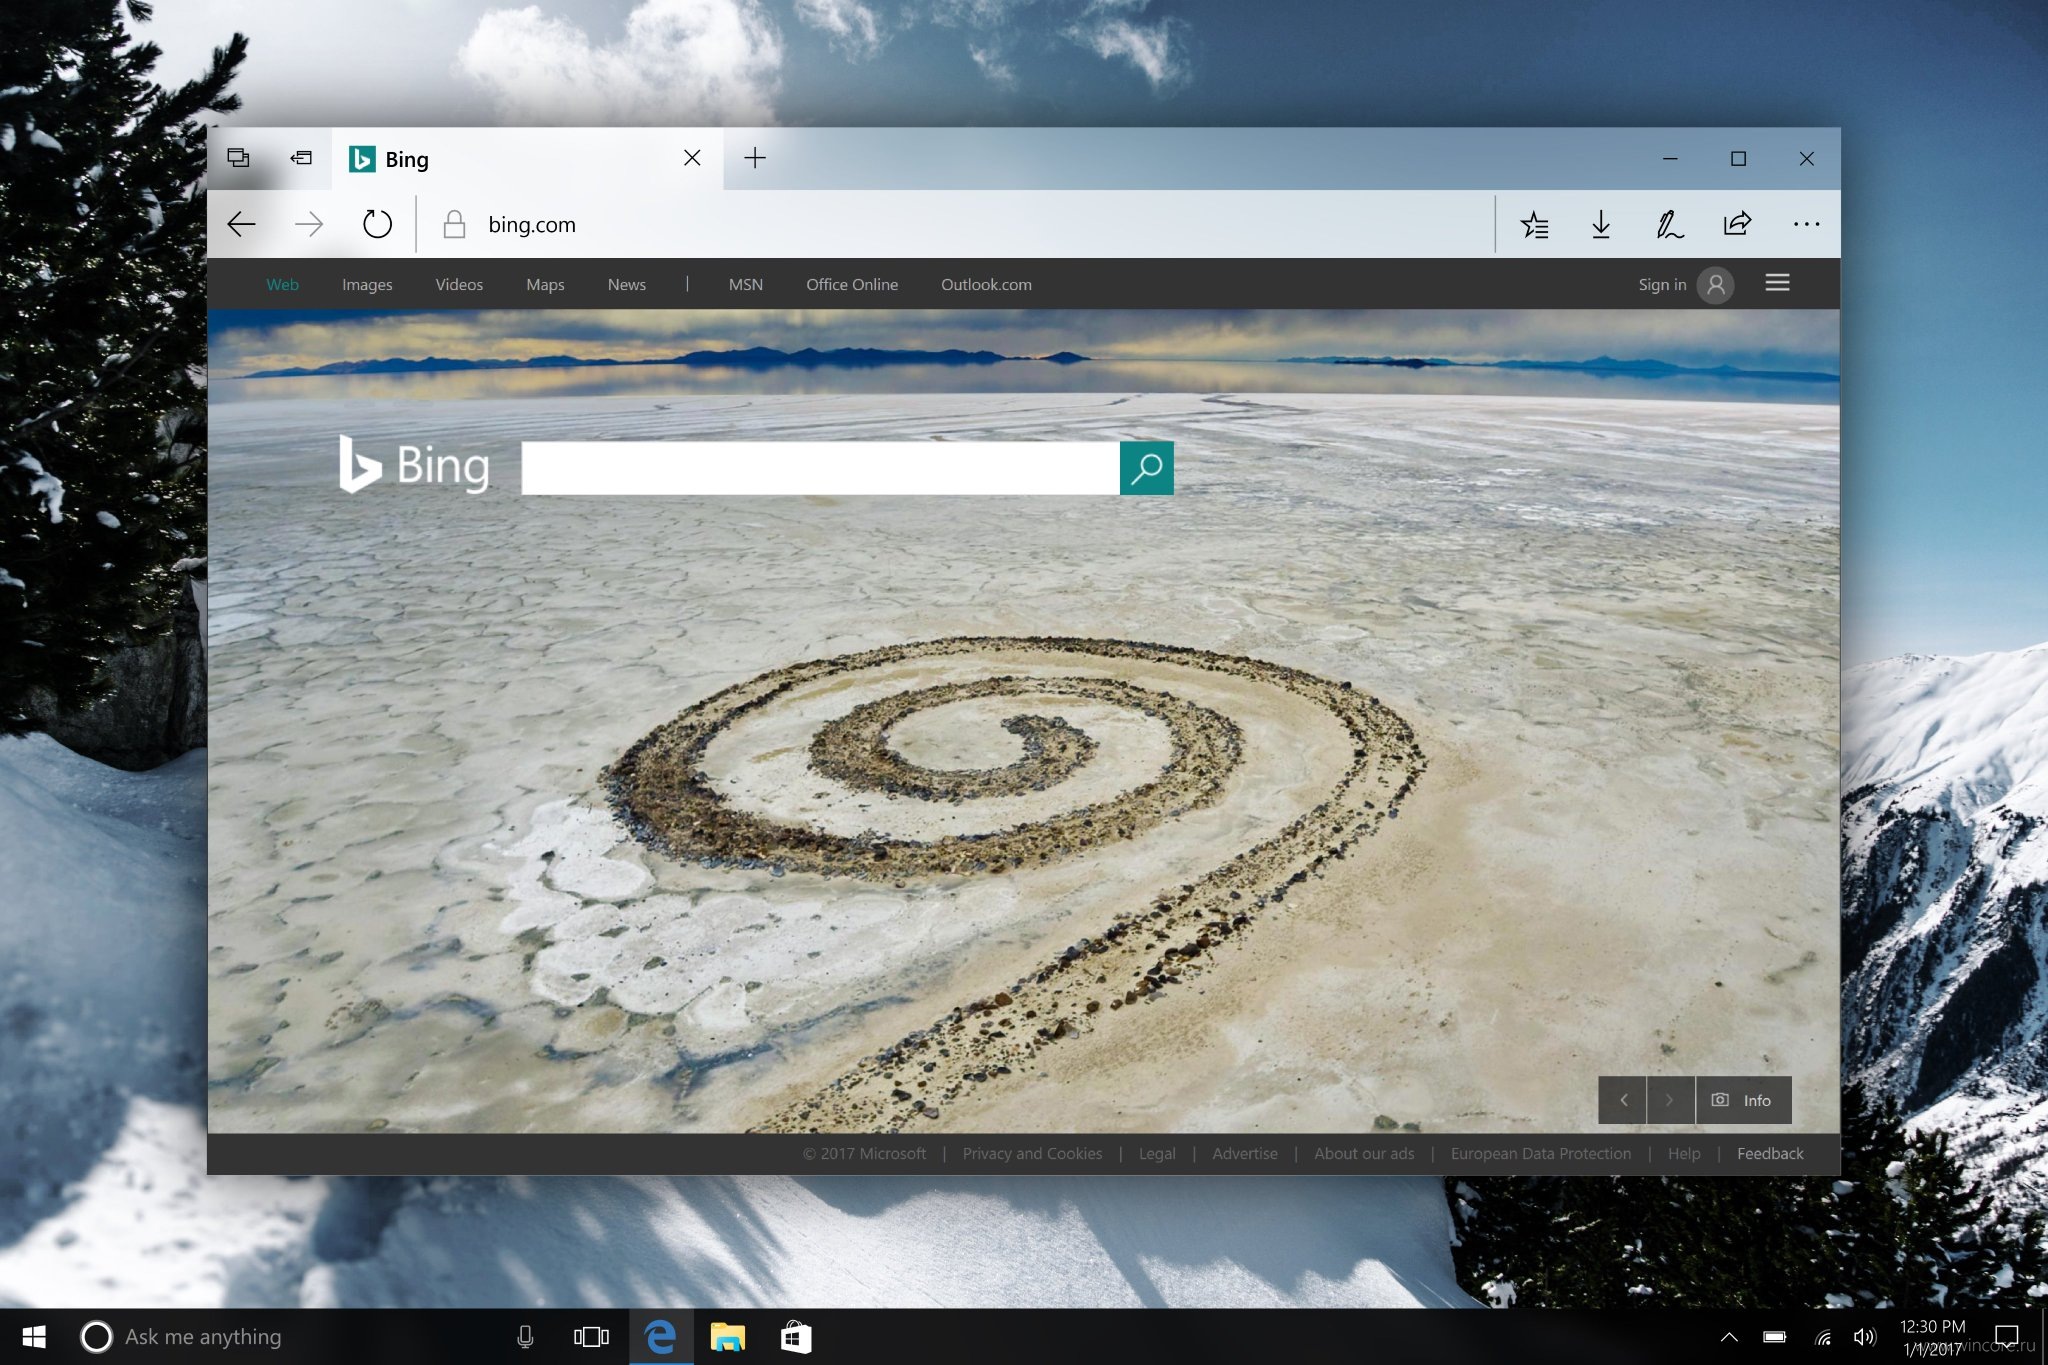Click the lock site info icon
2048x1365 pixels.
[454, 224]
